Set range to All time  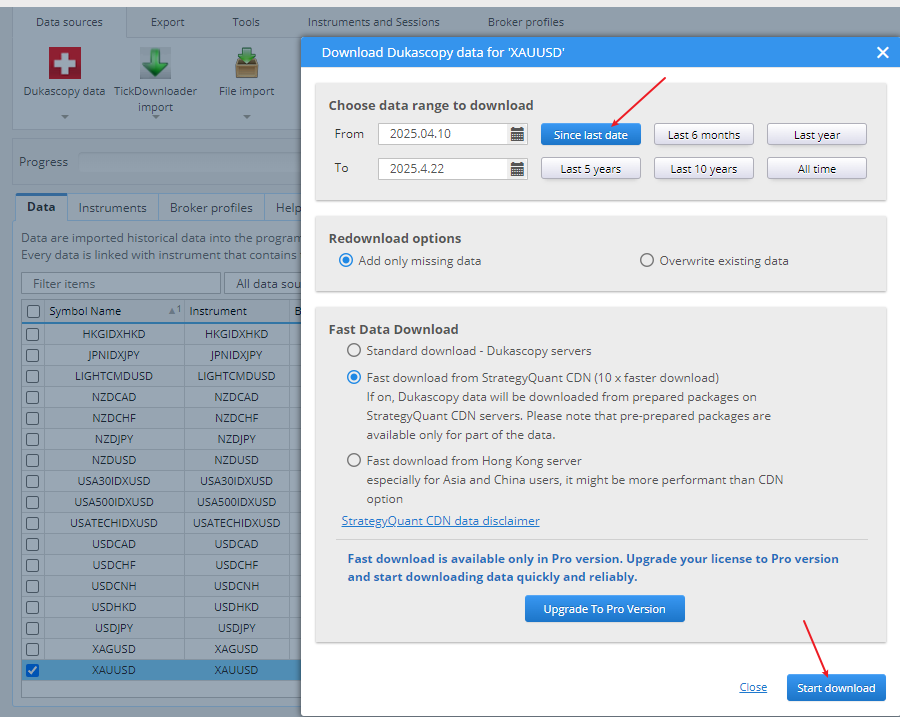(x=817, y=169)
